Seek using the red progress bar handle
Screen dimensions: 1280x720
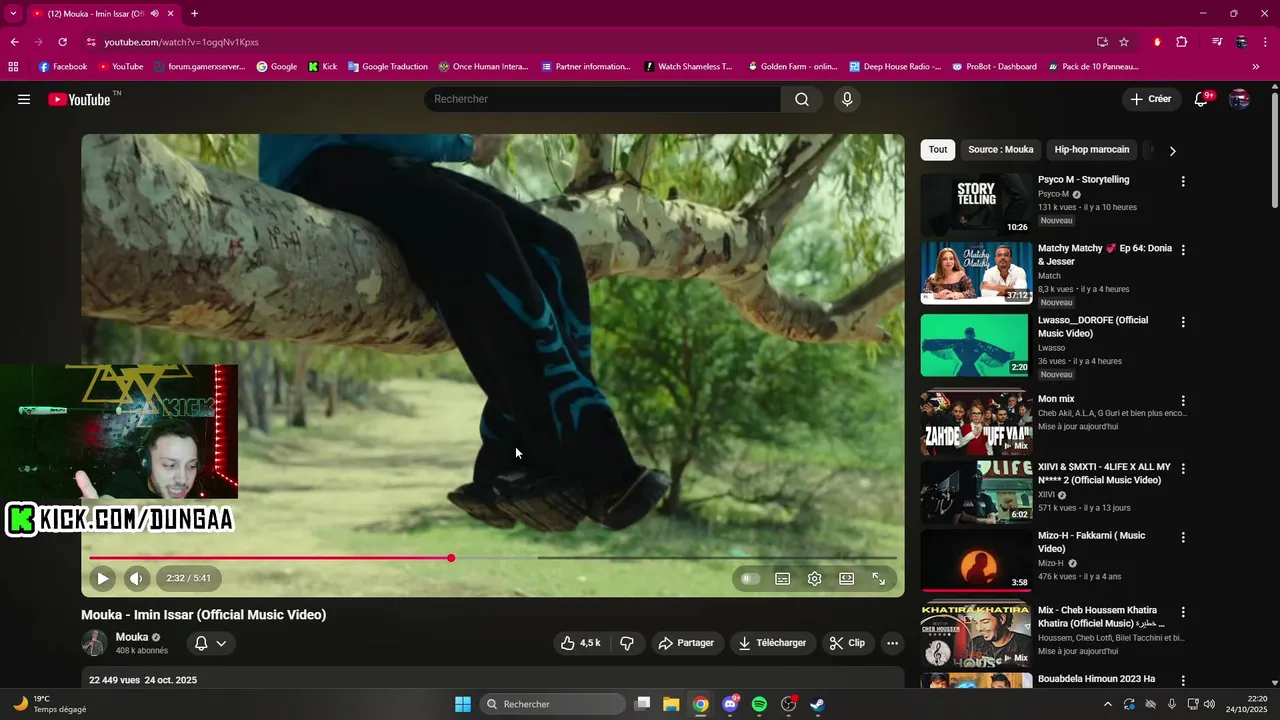click(x=451, y=558)
